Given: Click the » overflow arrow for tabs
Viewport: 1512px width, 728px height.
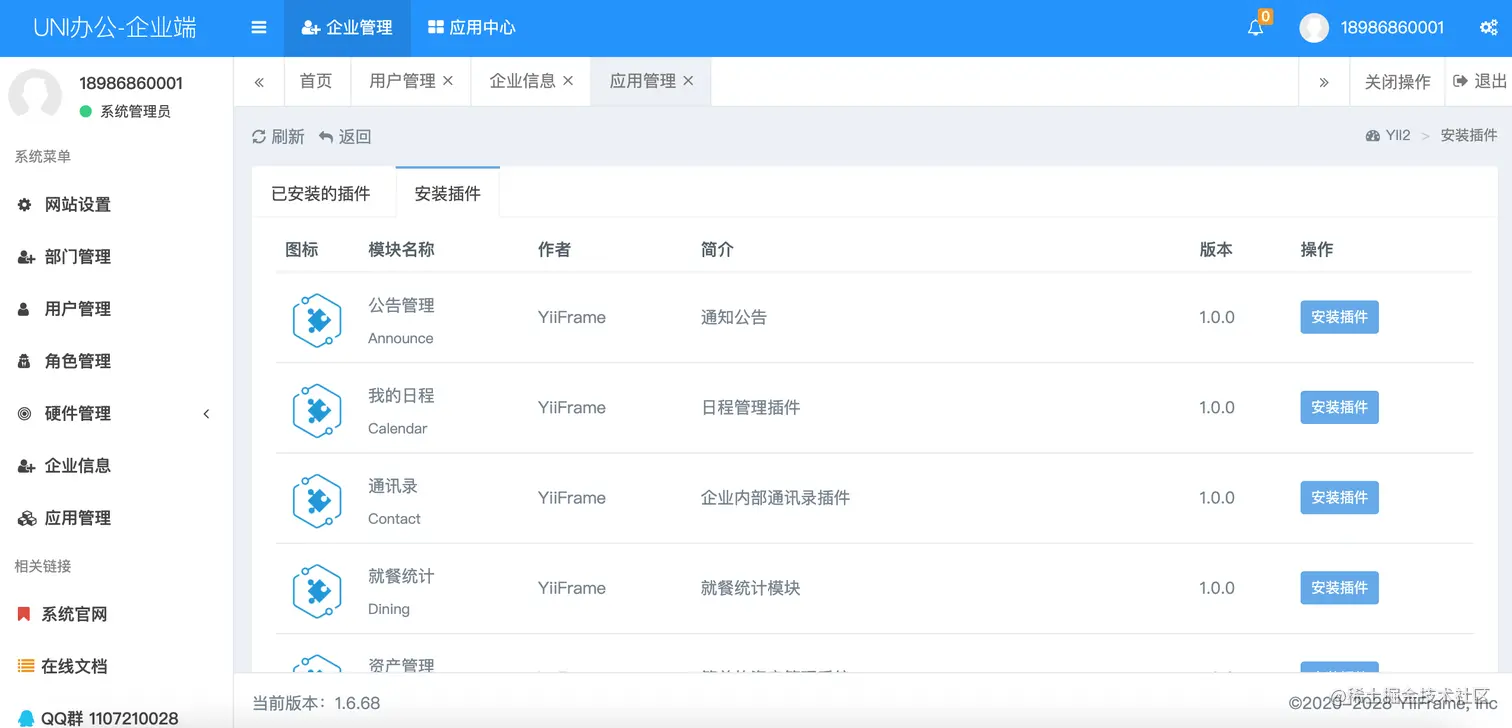Looking at the screenshot, I should click(x=1324, y=81).
